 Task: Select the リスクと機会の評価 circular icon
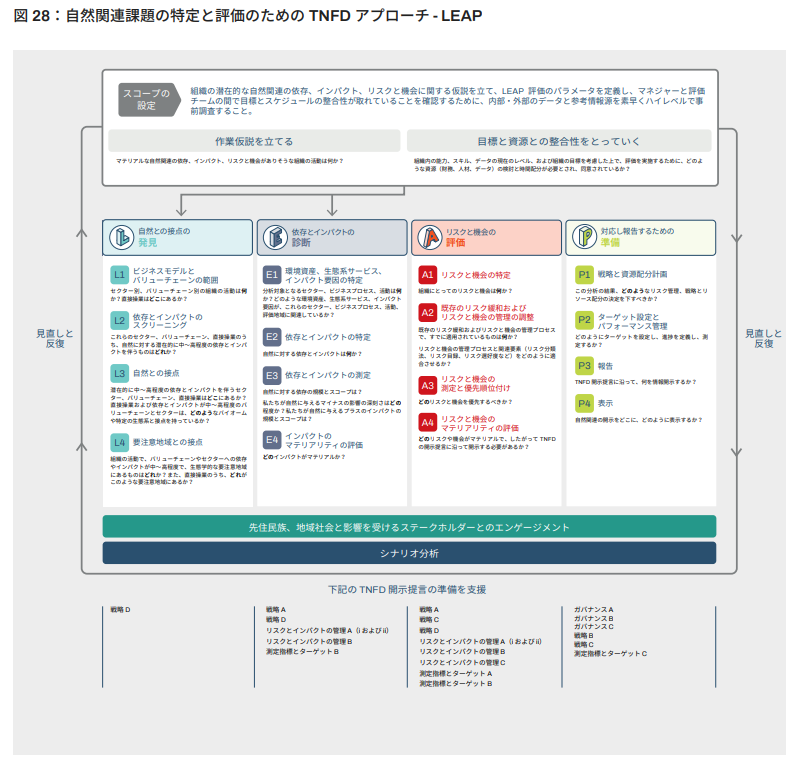430,237
